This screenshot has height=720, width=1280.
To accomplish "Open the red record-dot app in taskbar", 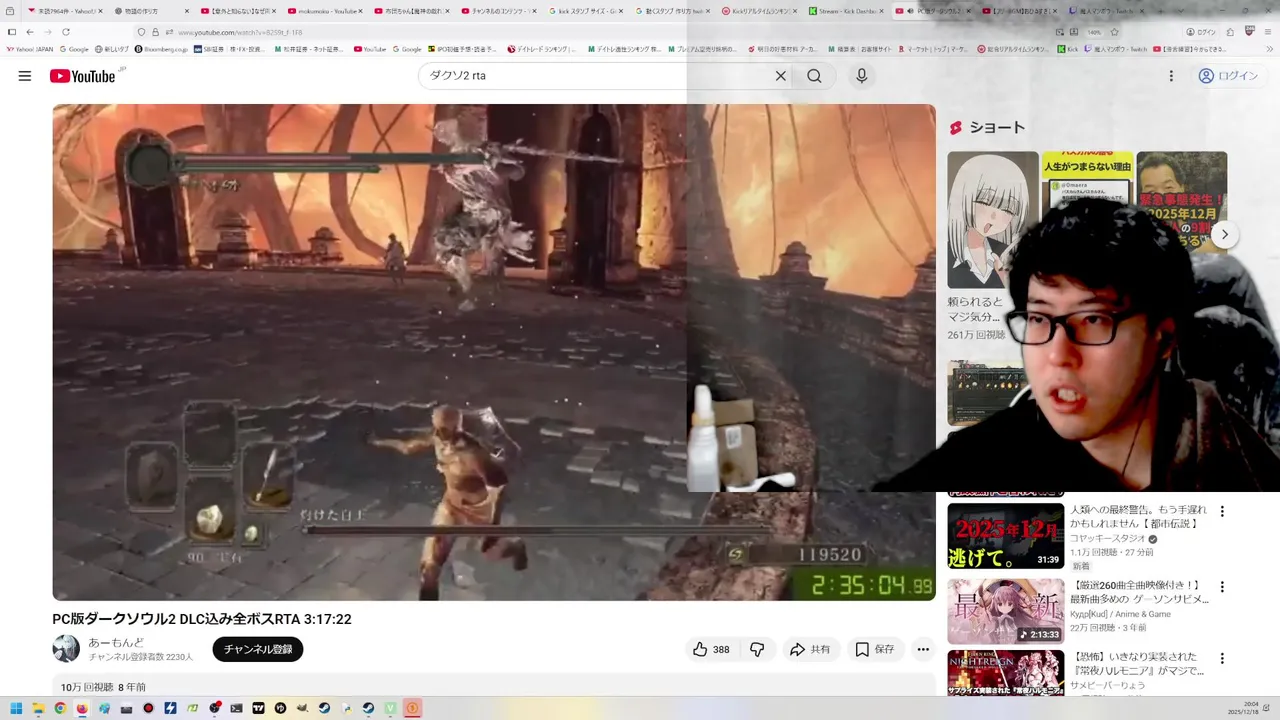I will (148, 708).
